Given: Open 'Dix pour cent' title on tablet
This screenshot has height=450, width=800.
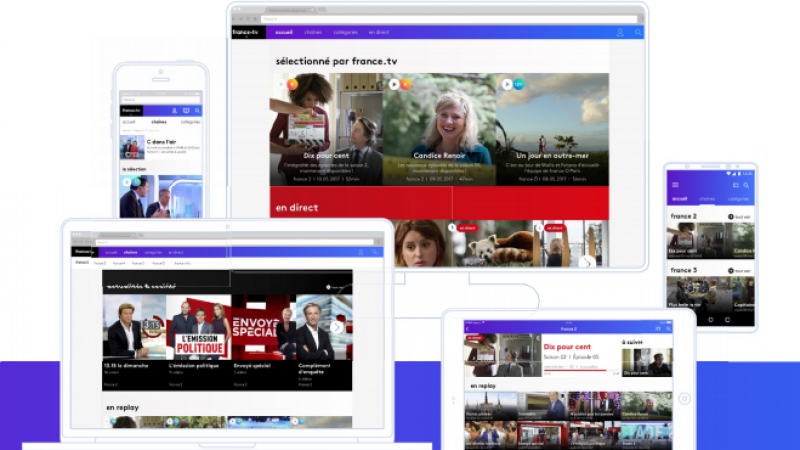Looking at the screenshot, I should [x=566, y=346].
